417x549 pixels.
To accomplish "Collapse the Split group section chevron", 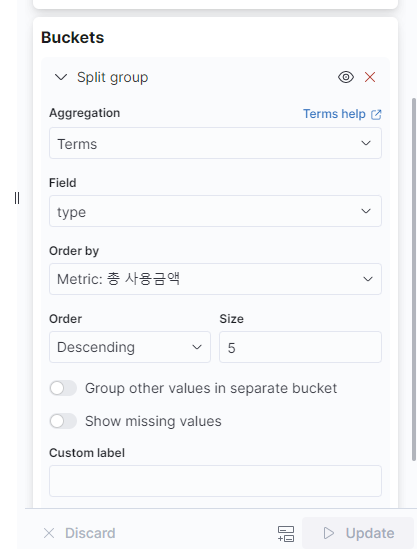I will click(61, 77).
